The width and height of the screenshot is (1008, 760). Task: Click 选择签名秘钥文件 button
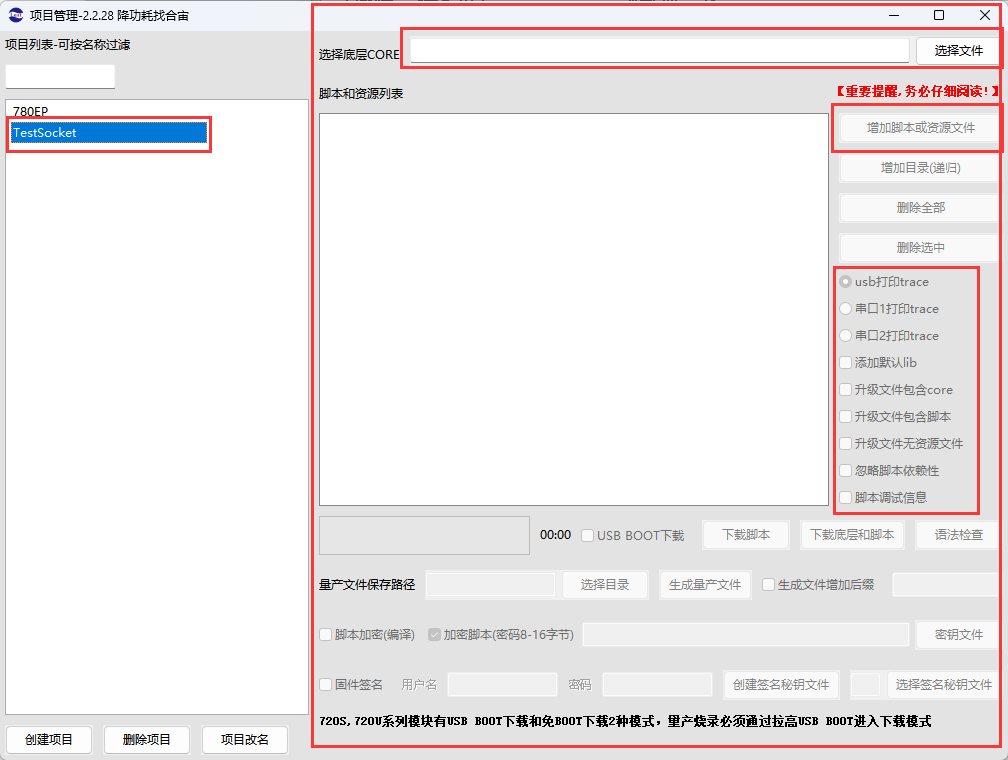(x=943, y=685)
